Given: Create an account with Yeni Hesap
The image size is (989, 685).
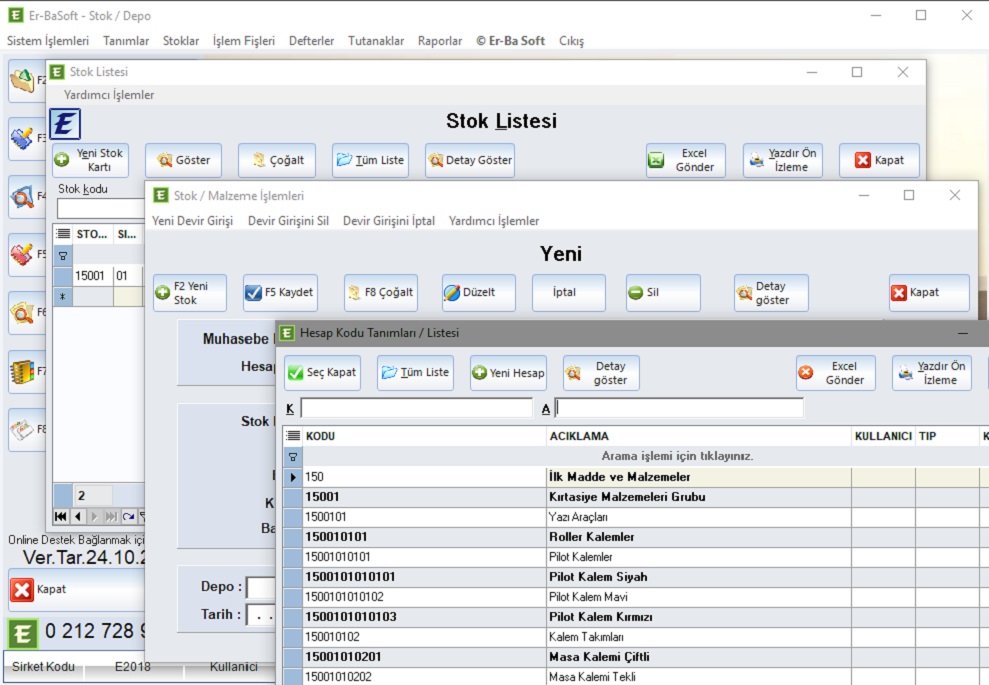Looking at the screenshot, I should pos(508,373).
